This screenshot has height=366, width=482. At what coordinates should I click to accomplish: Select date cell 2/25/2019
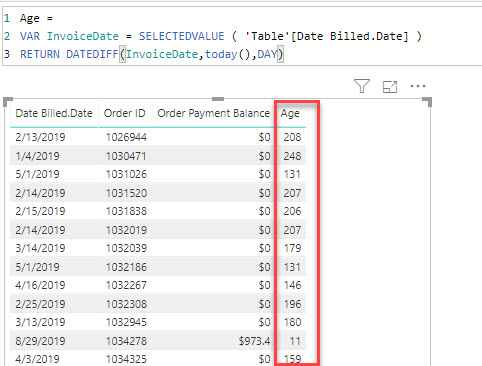[x=40, y=304]
